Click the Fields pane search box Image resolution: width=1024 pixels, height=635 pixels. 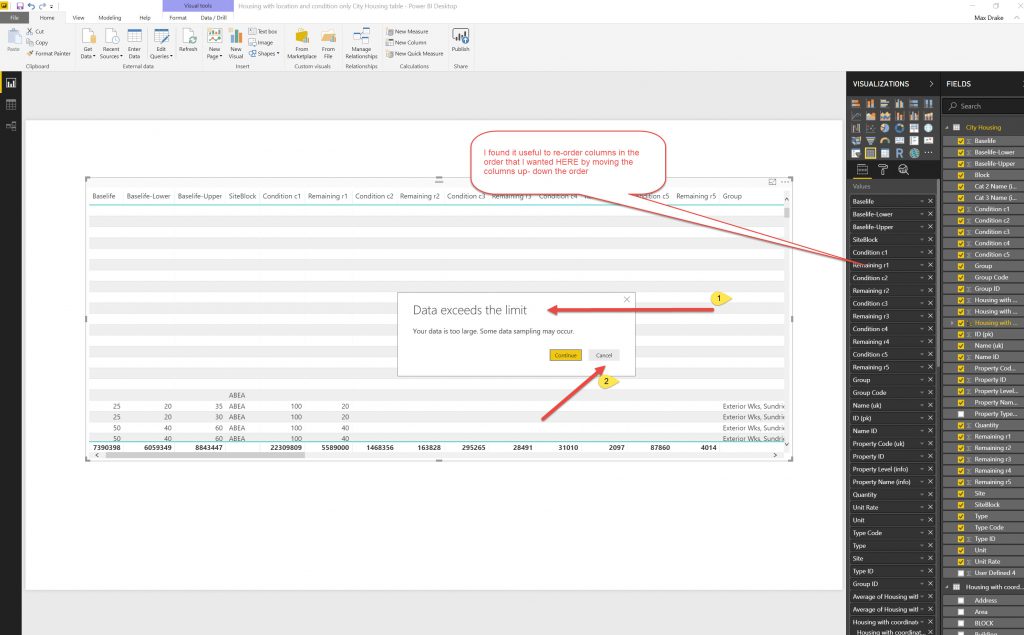pos(985,106)
